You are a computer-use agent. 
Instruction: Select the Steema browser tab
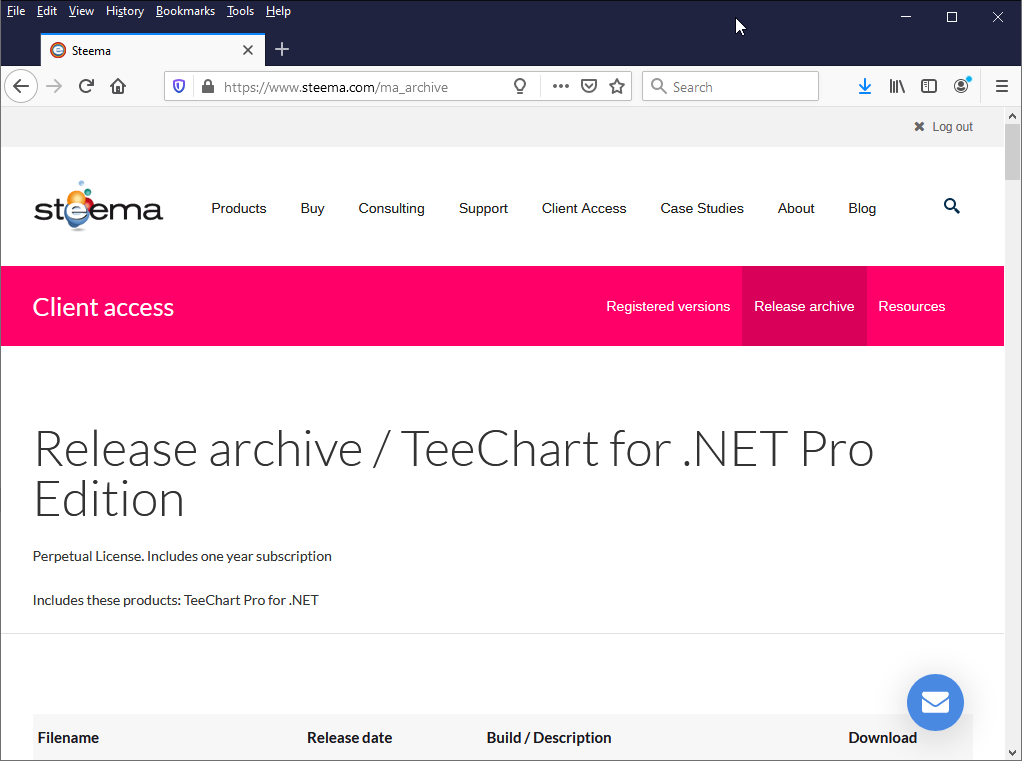(x=153, y=50)
